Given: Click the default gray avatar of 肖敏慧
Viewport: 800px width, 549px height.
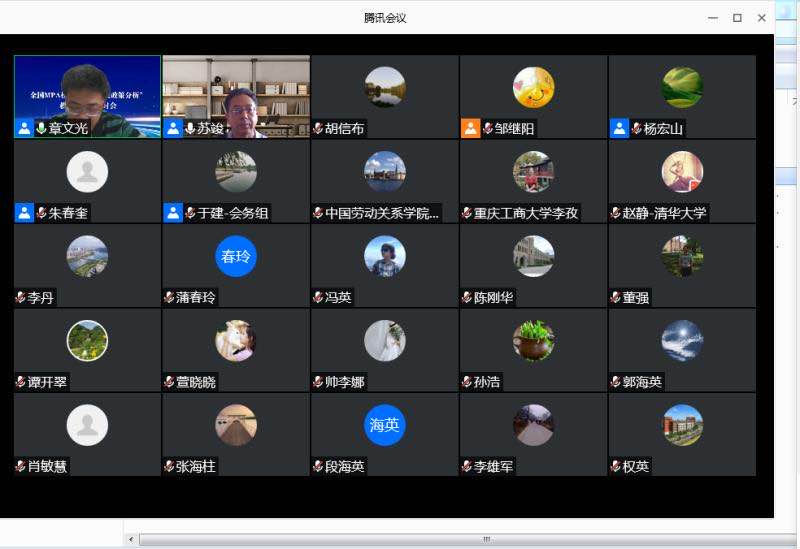Looking at the screenshot, I should point(87,425).
